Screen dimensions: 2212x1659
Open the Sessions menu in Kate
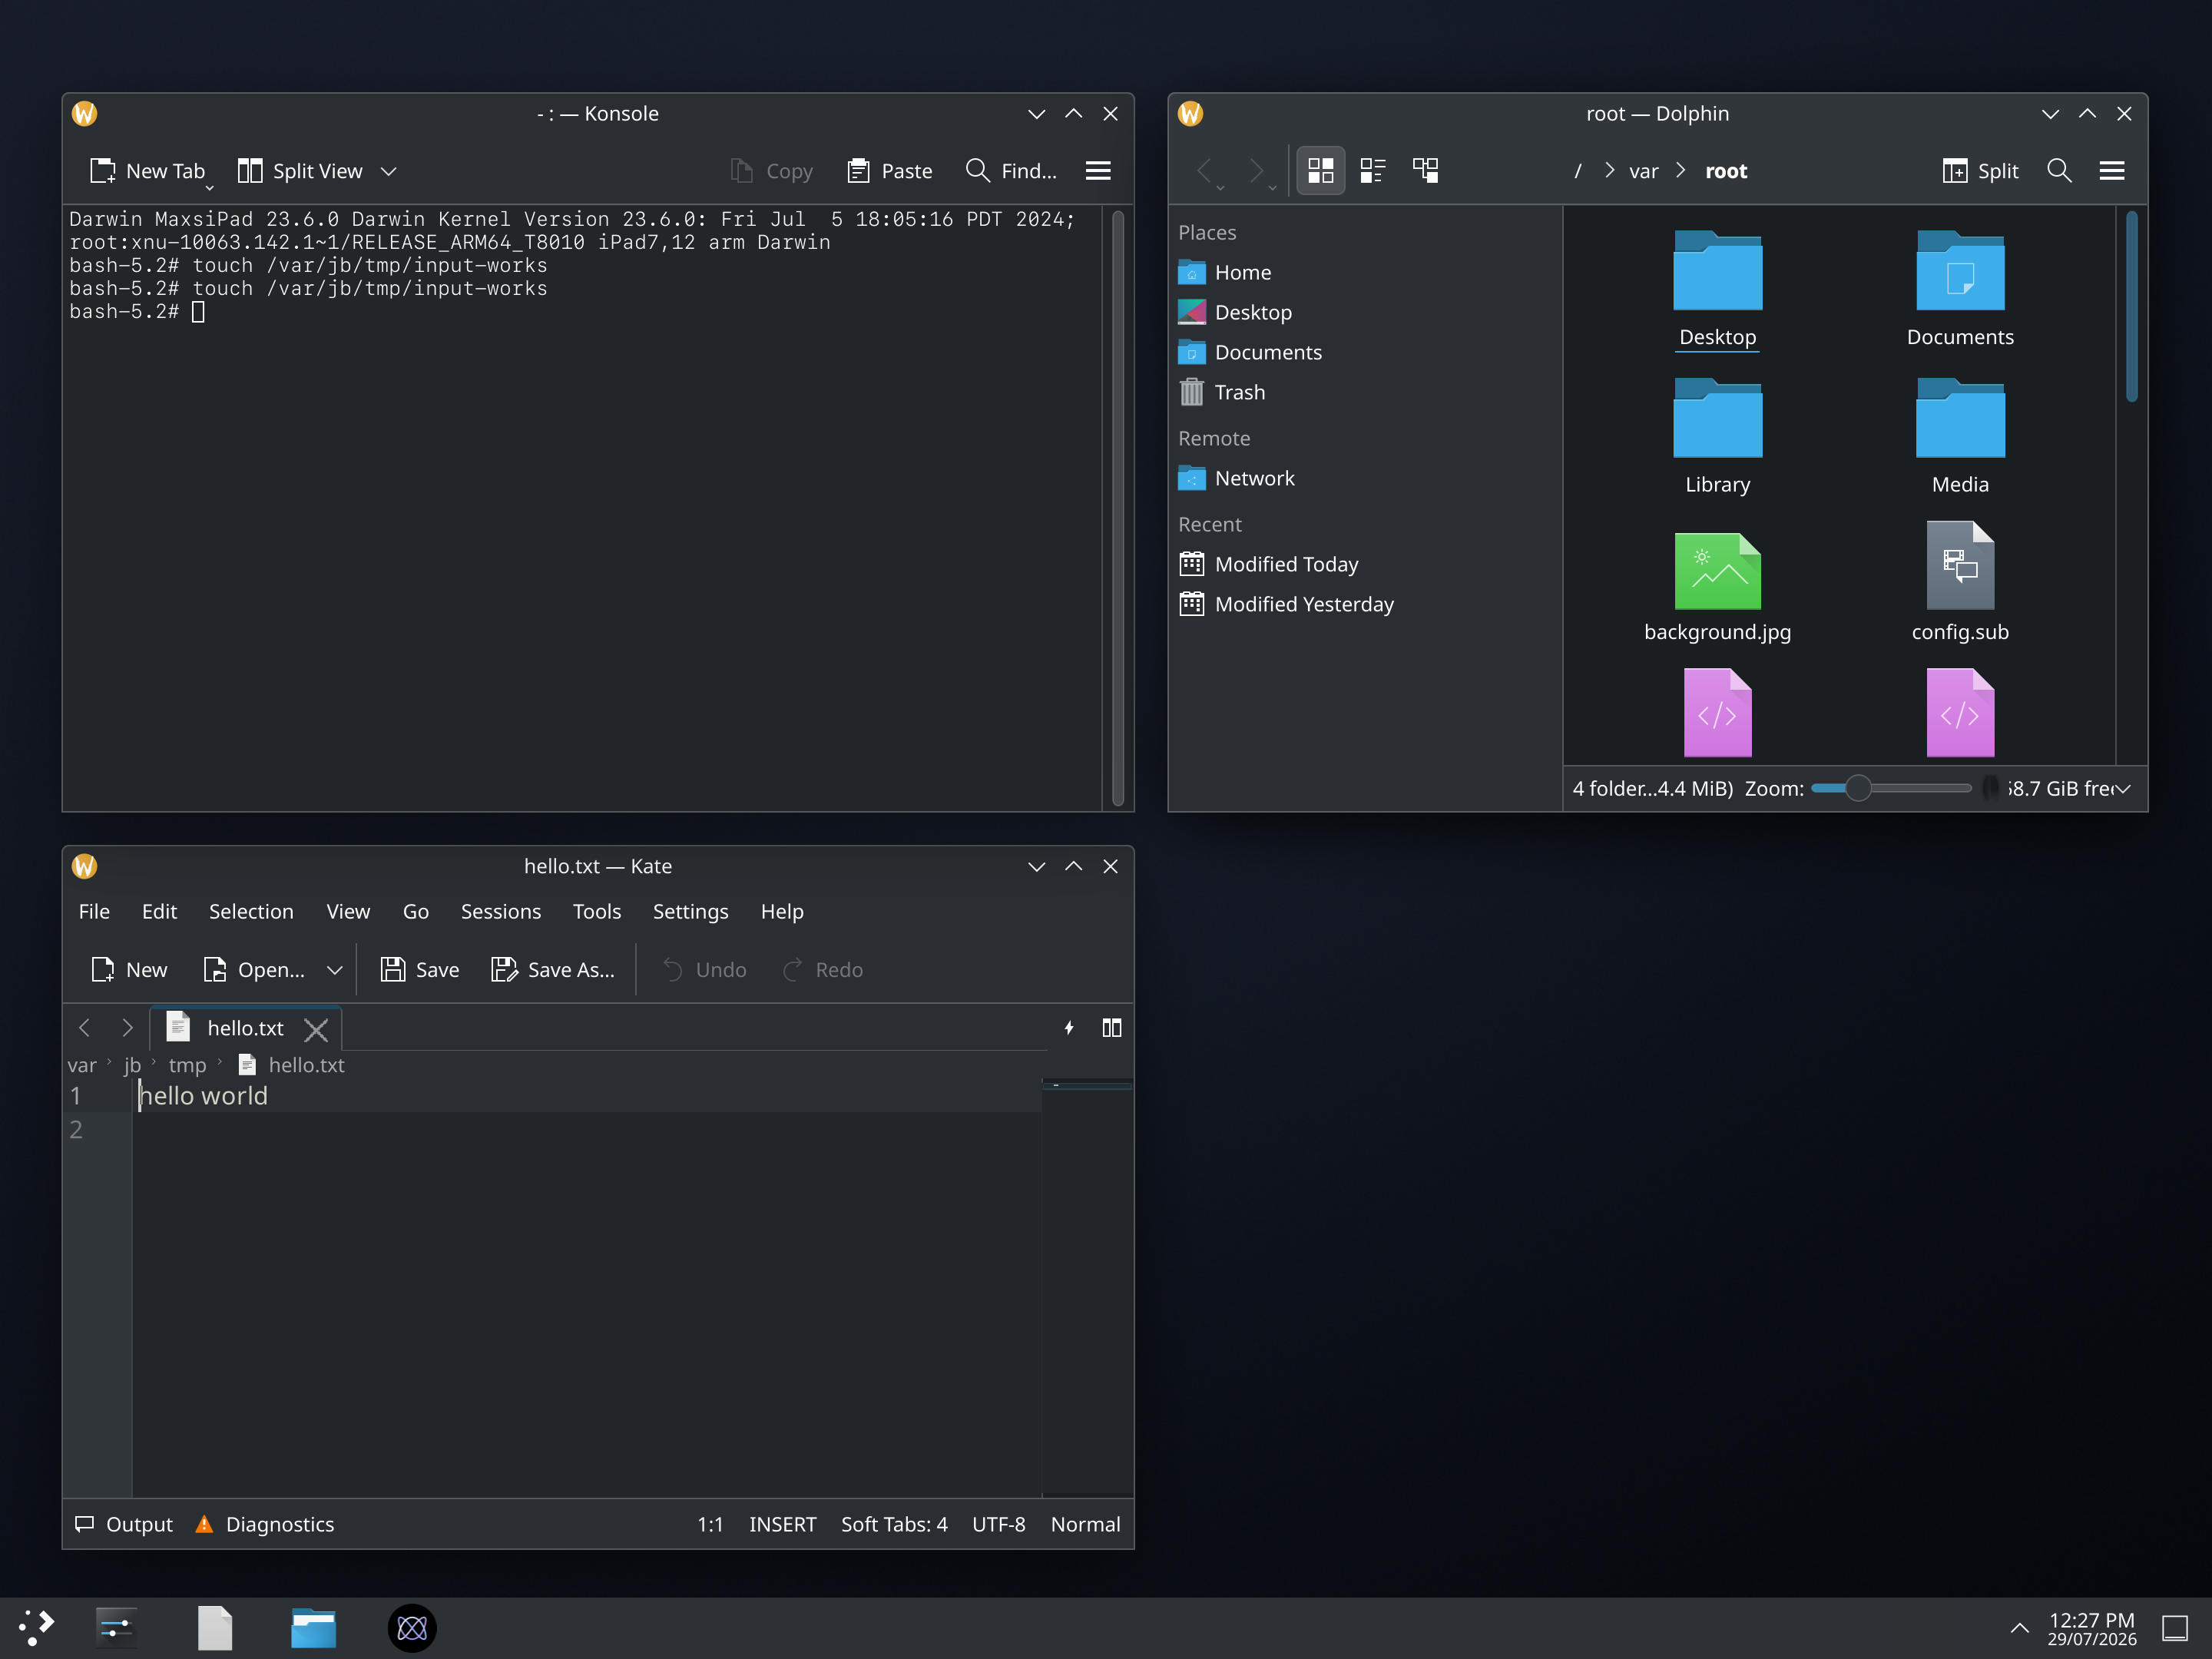tap(500, 911)
